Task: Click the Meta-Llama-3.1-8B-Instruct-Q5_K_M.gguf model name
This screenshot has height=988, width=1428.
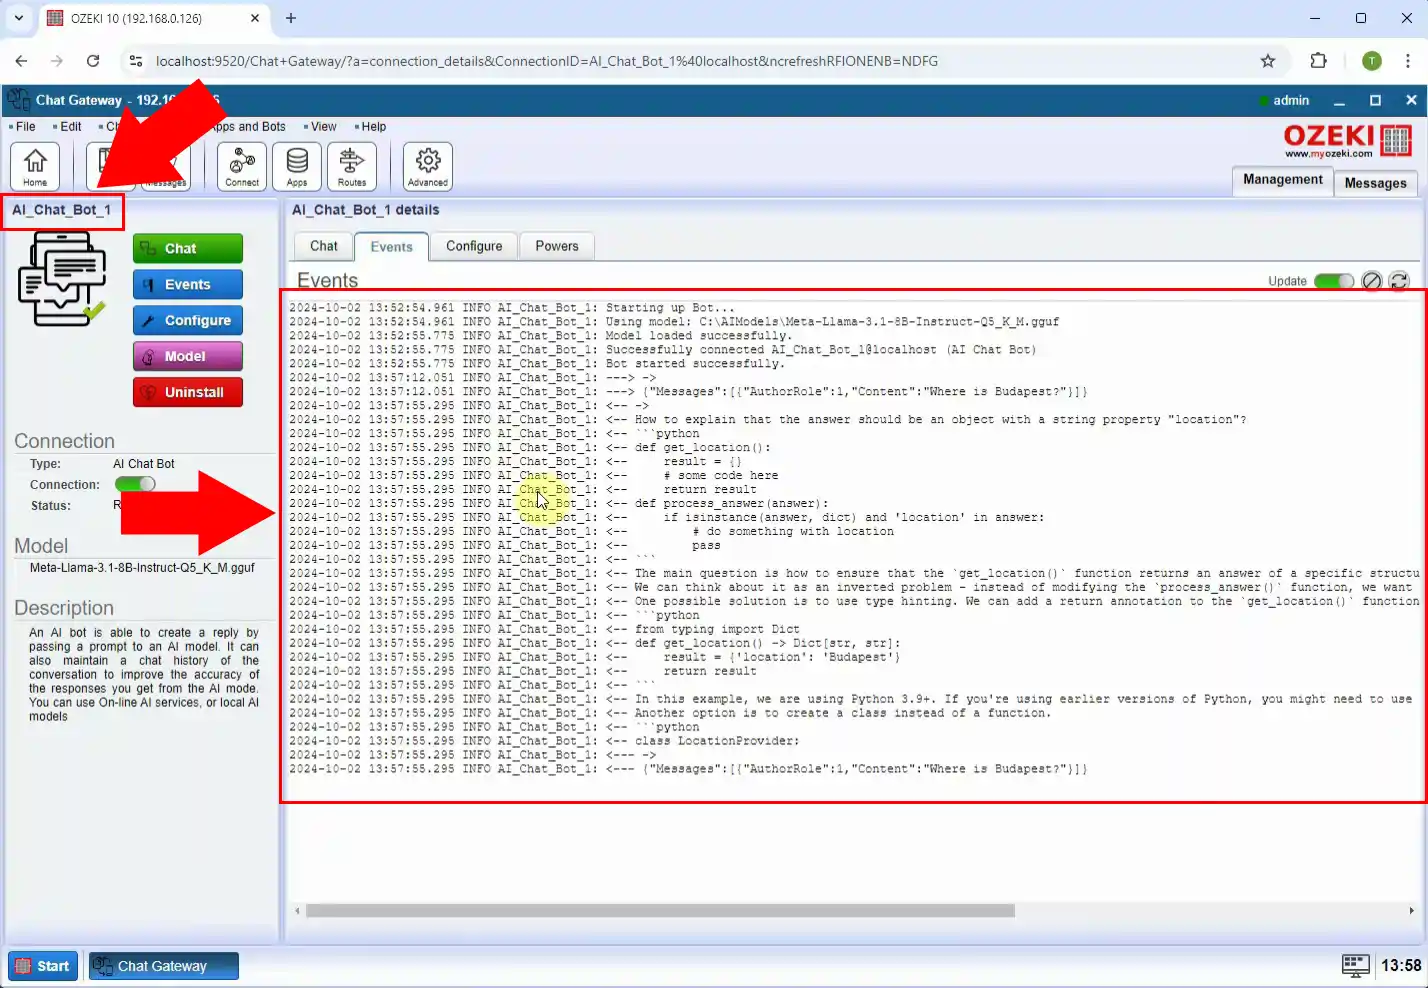Action: click(142, 567)
